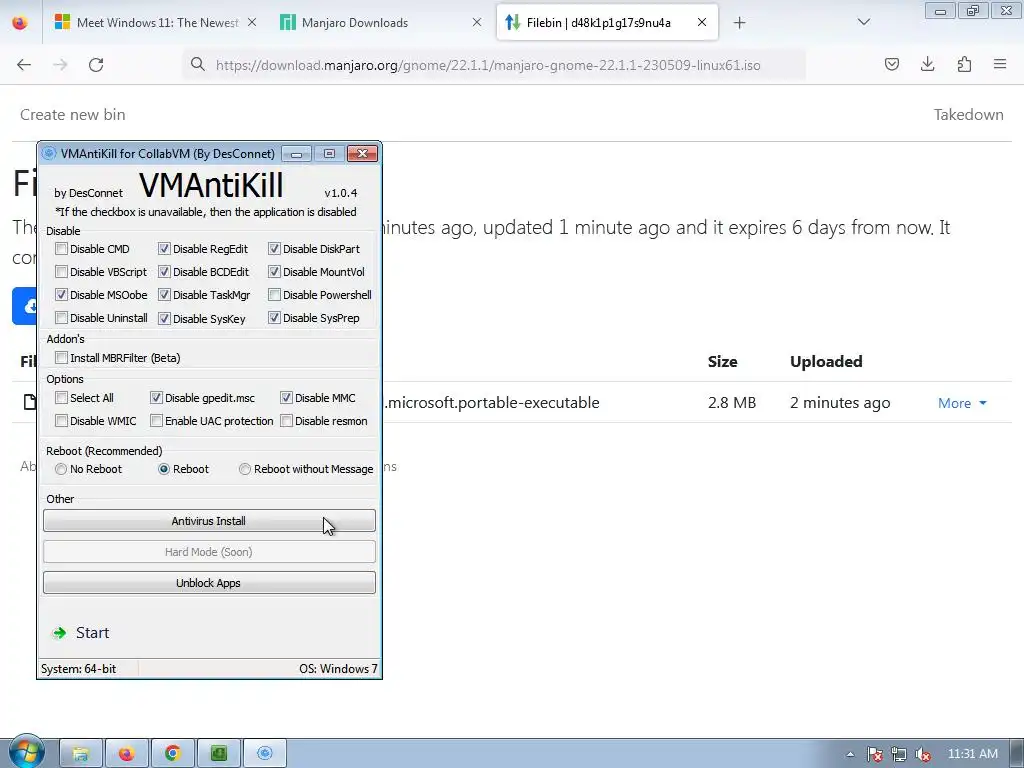Enable the Disable CMD checkbox
1024x768 pixels.
pos(61,249)
